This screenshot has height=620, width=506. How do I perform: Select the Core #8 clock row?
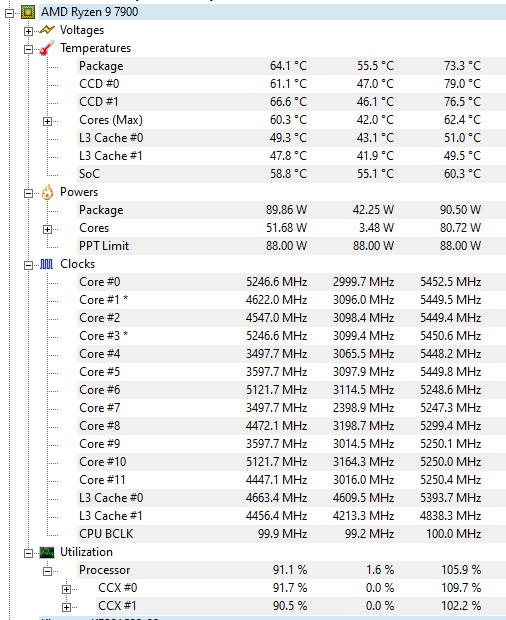pyautogui.click(x=291, y=426)
